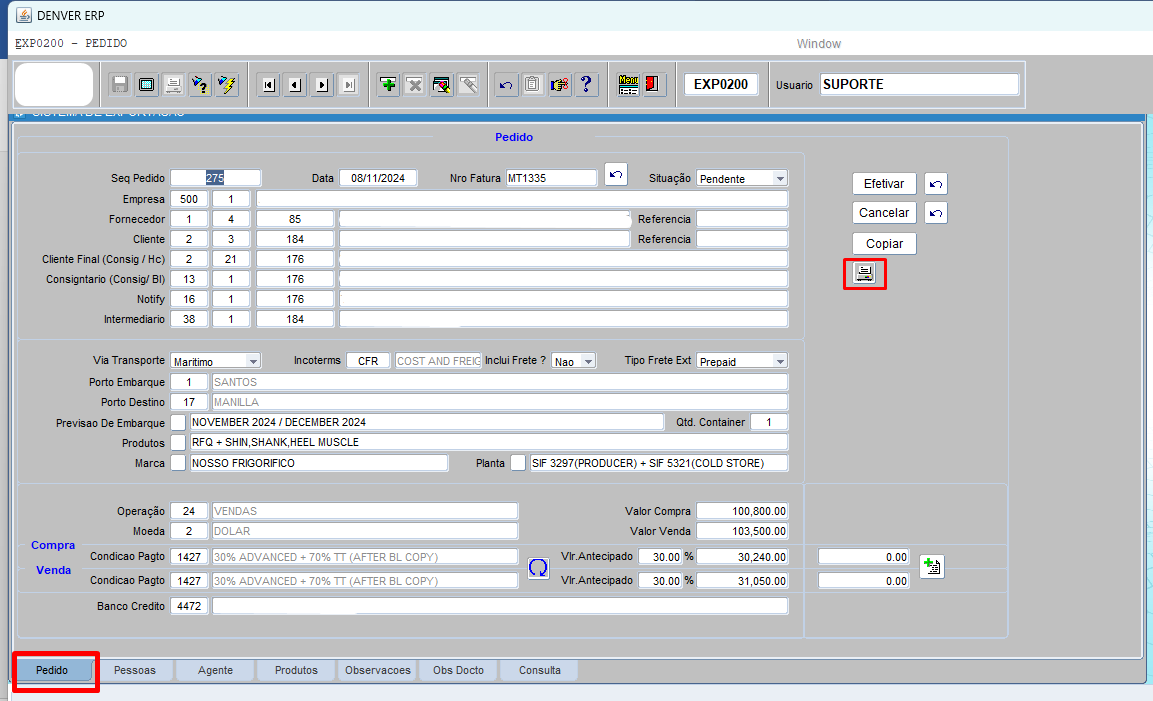The width and height of the screenshot is (1153, 701).
Task: Click the Save diskette icon in toolbar
Action: coord(120,85)
